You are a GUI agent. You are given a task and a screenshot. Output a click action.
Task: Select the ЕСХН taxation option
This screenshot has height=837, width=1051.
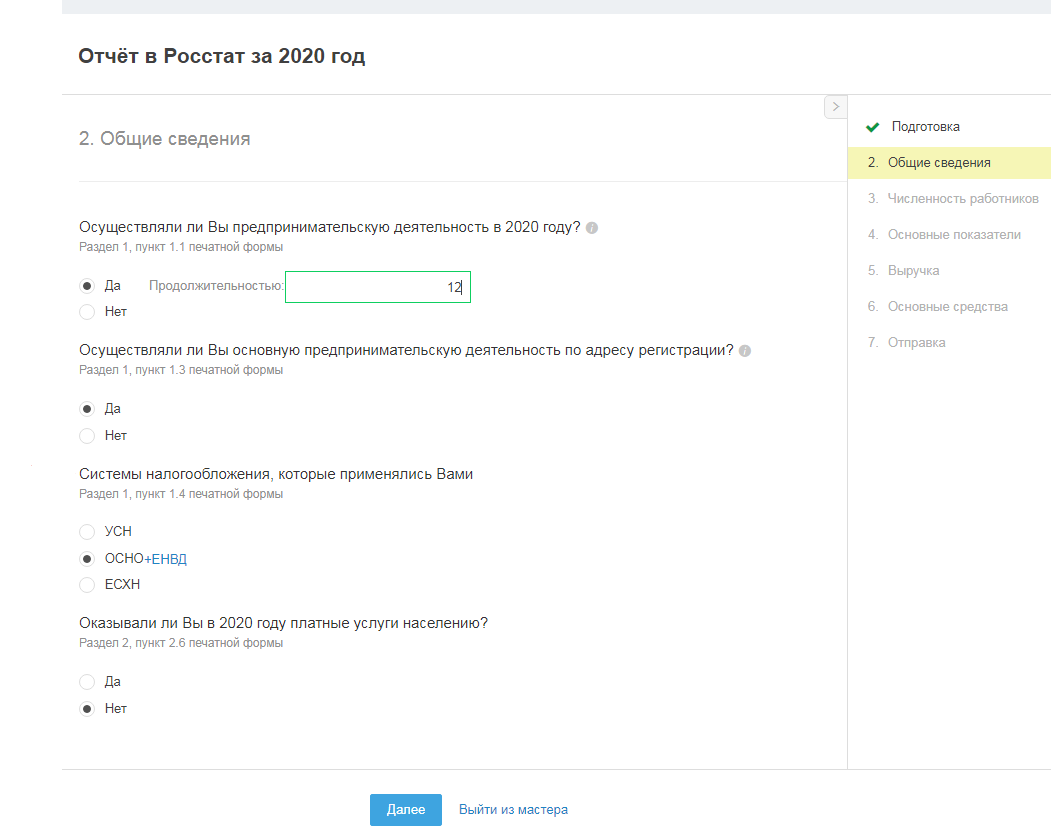point(87,585)
